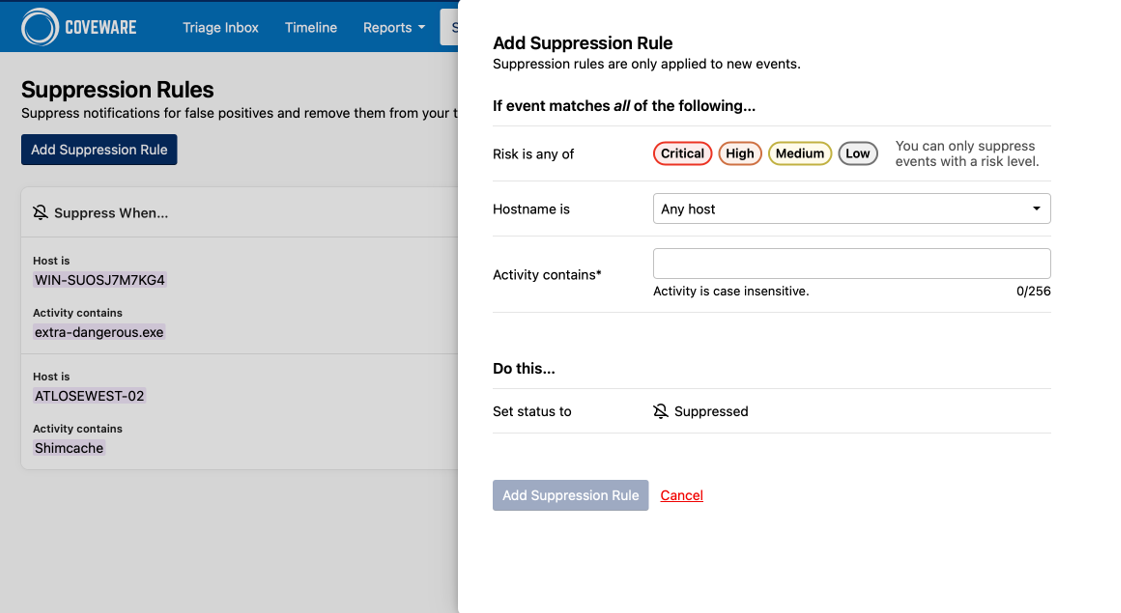Focus the Activity contains text field
Viewport: 1121px width, 613px height.
(x=850, y=263)
